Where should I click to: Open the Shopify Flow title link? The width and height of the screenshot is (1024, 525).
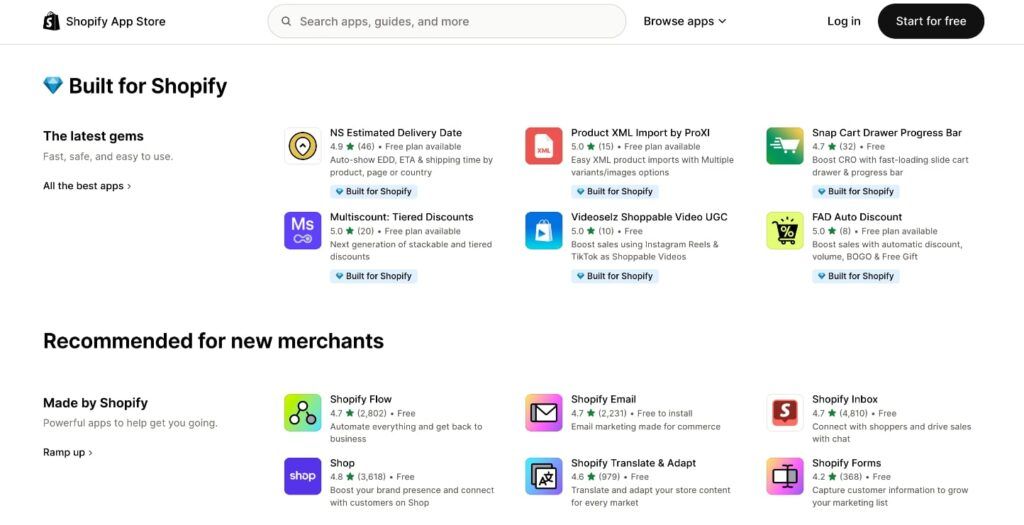(361, 399)
